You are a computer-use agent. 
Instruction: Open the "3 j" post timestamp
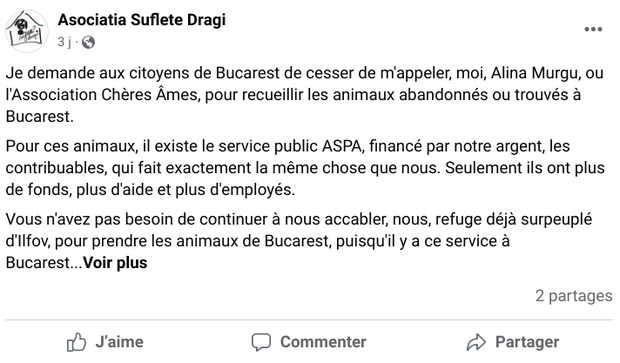pos(64,42)
